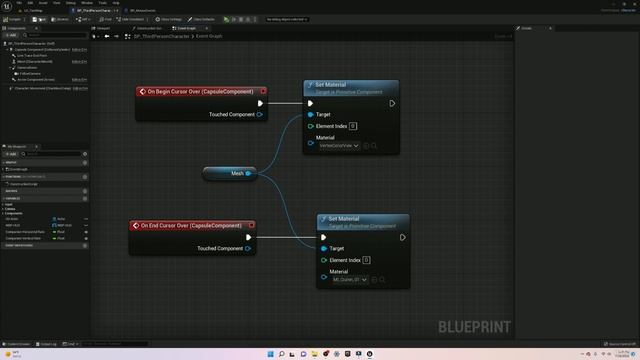The width and height of the screenshot is (640, 360).
Task: Open the File menu
Action: (19, 3)
